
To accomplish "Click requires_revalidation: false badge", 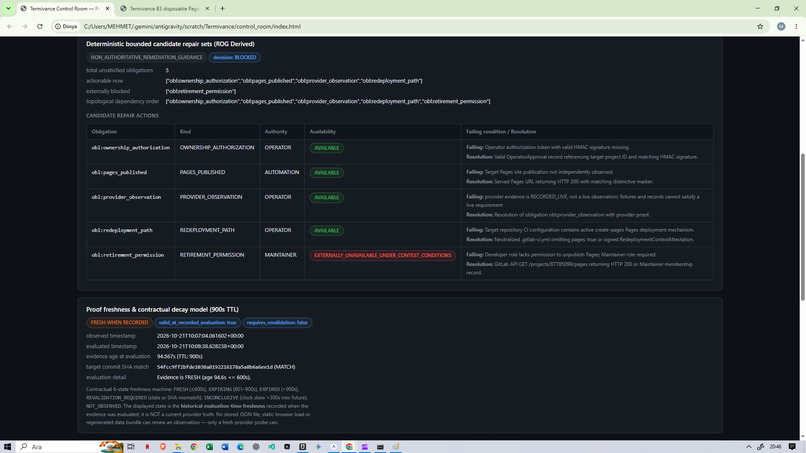I will pyautogui.click(x=277, y=322).
